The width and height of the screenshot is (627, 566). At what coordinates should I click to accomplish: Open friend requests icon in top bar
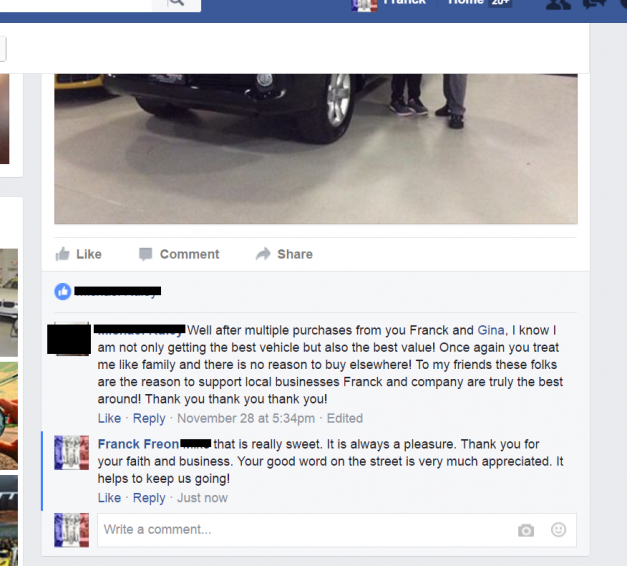coord(558,4)
